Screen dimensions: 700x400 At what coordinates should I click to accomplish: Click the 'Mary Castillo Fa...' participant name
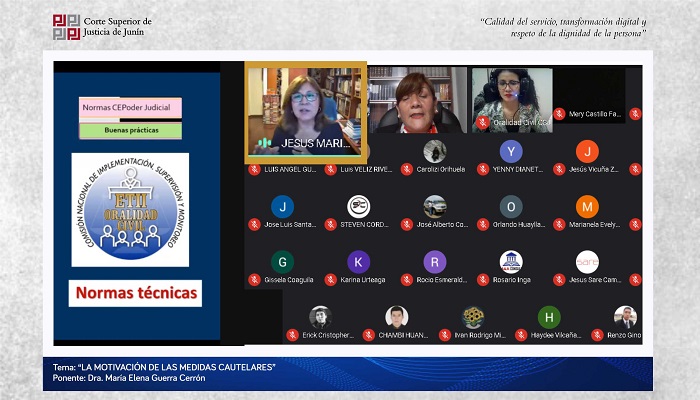point(595,114)
